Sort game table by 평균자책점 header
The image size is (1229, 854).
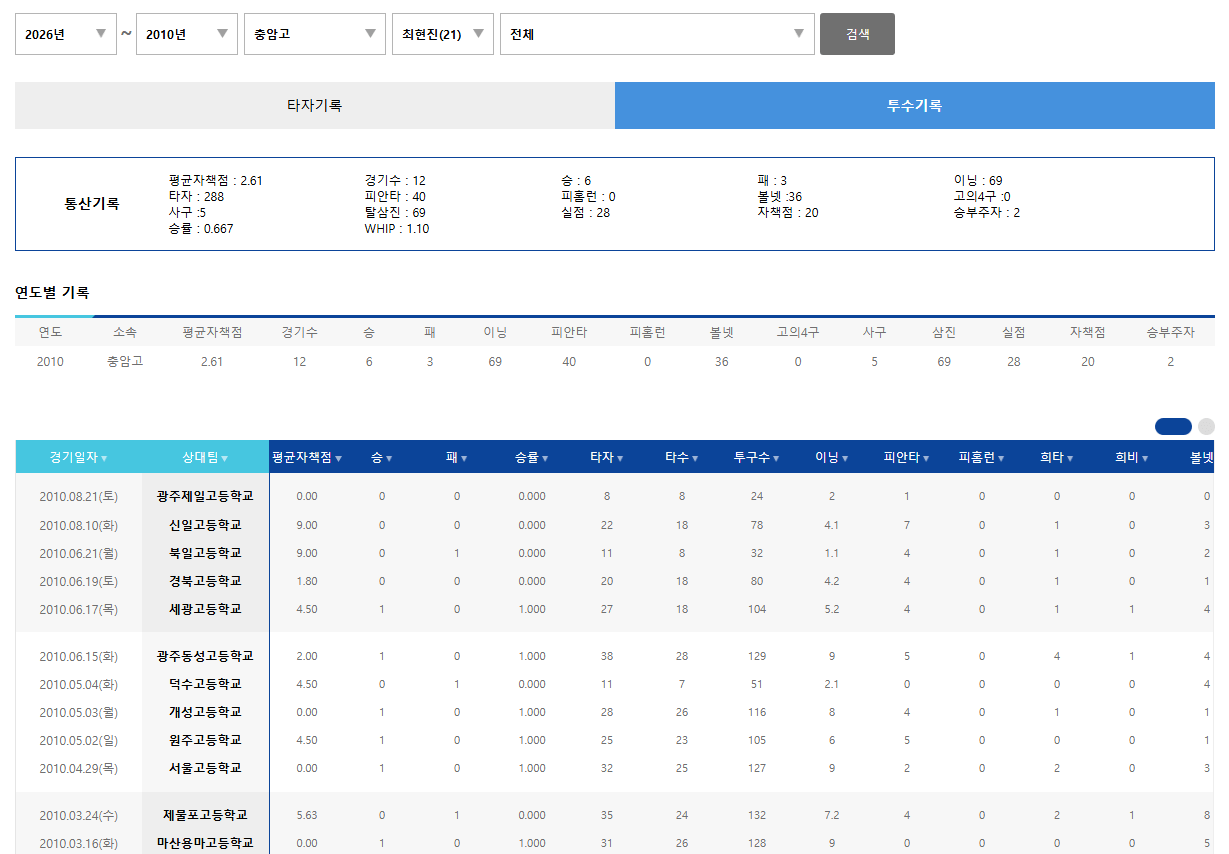click(x=307, y=457)
